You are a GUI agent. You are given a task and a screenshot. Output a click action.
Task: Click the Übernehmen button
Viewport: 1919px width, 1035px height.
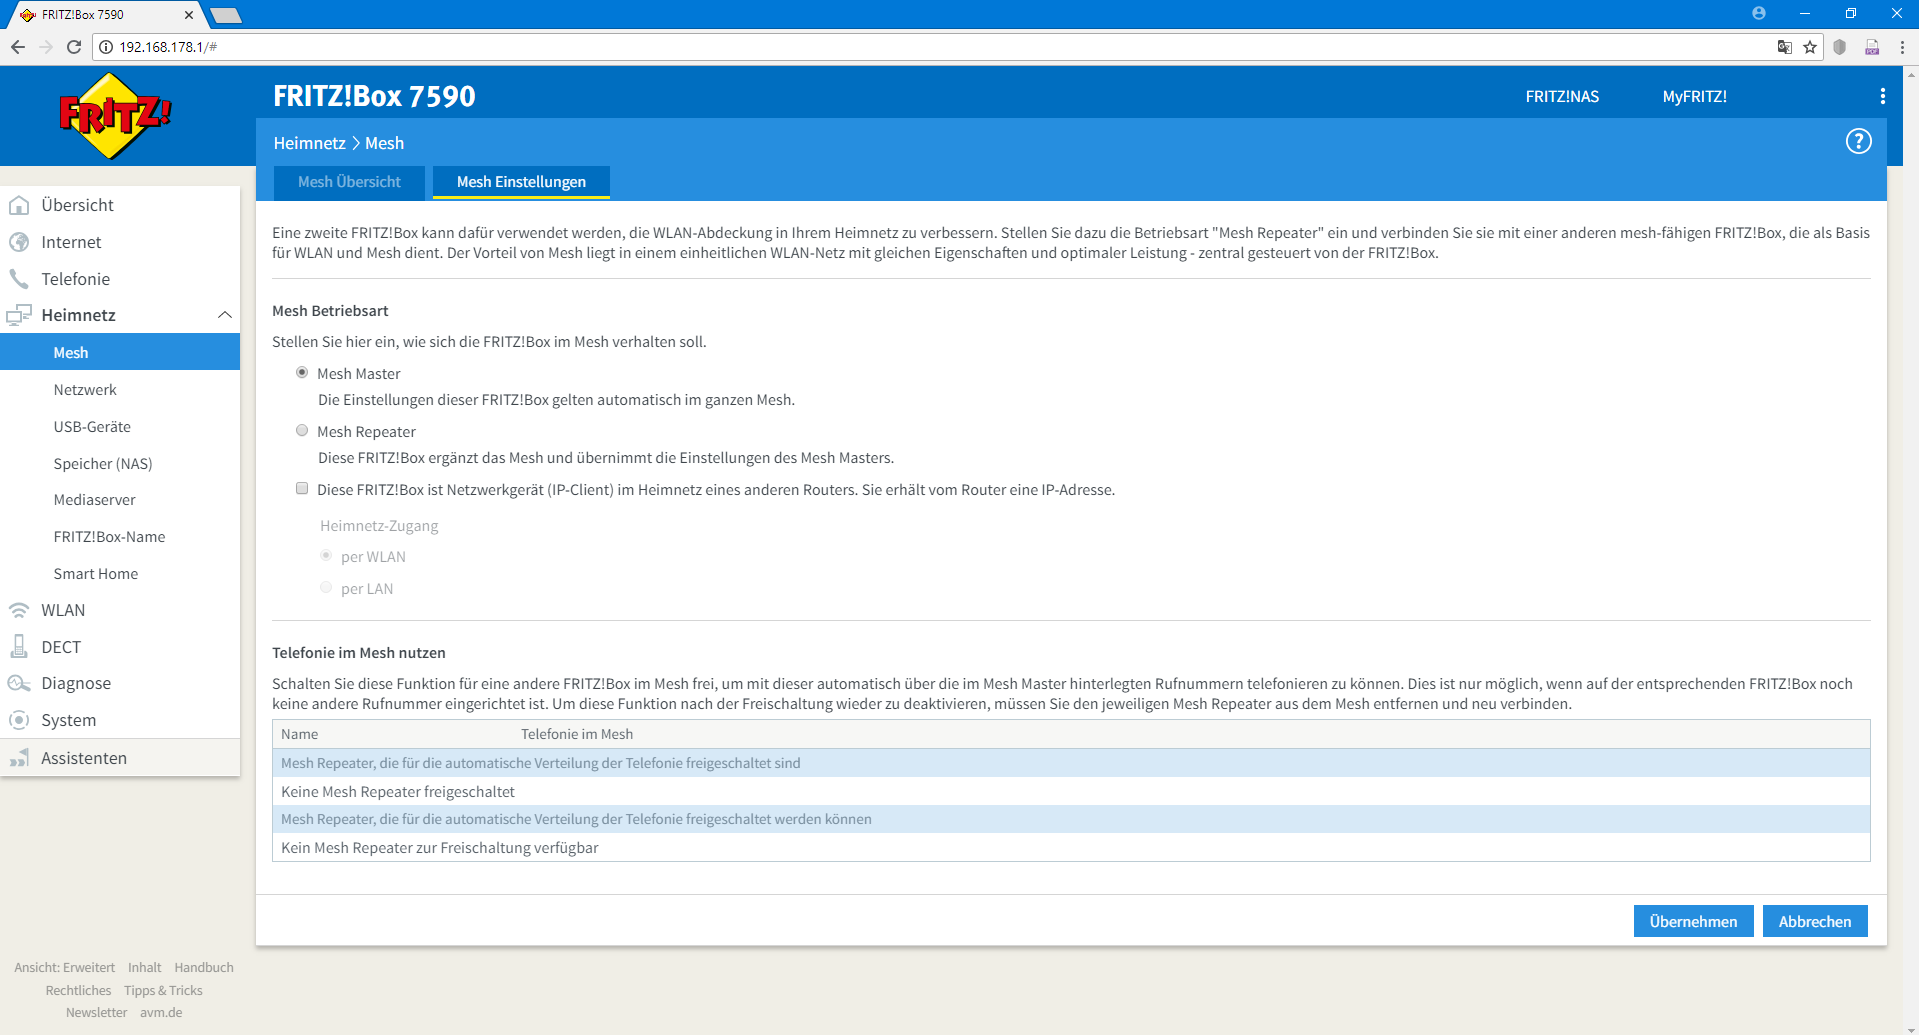(x=1693, y=921)
